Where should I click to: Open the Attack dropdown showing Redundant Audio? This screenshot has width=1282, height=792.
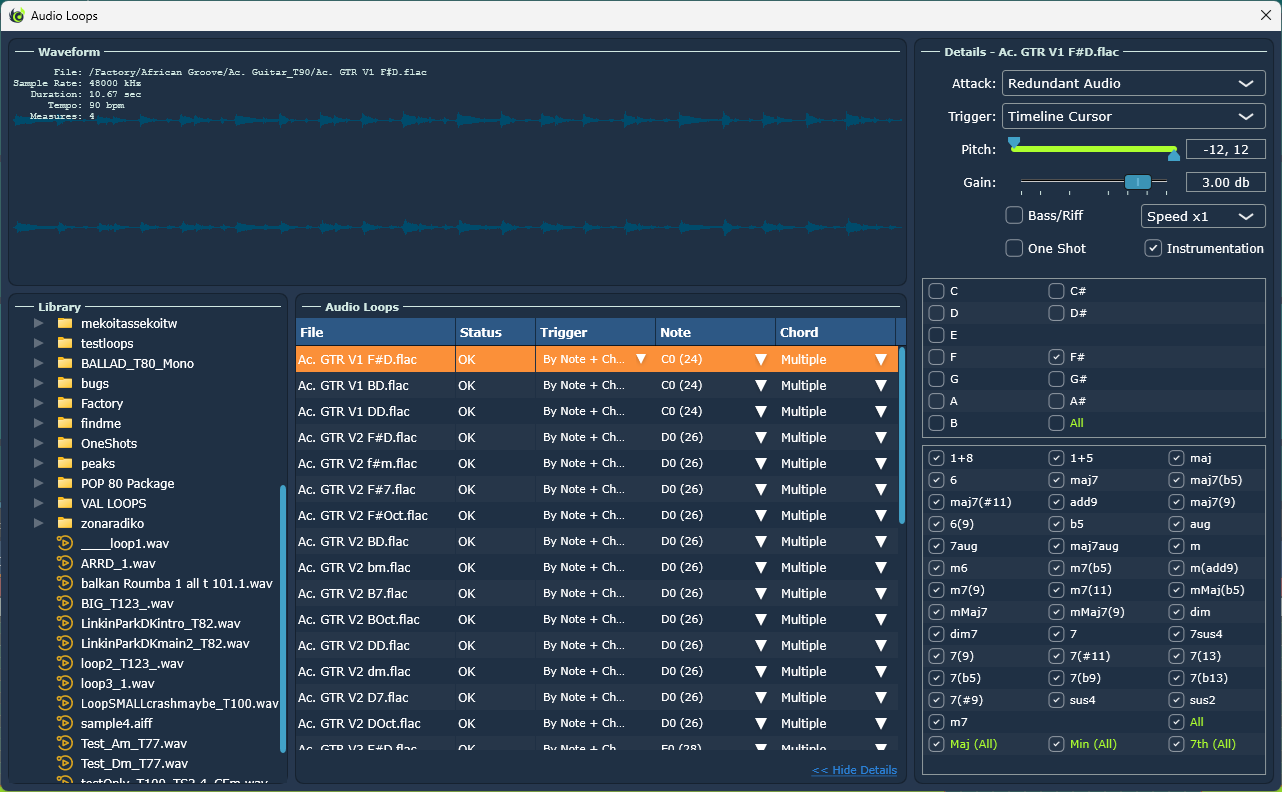pyautogui.click(x=1134, y=83)
